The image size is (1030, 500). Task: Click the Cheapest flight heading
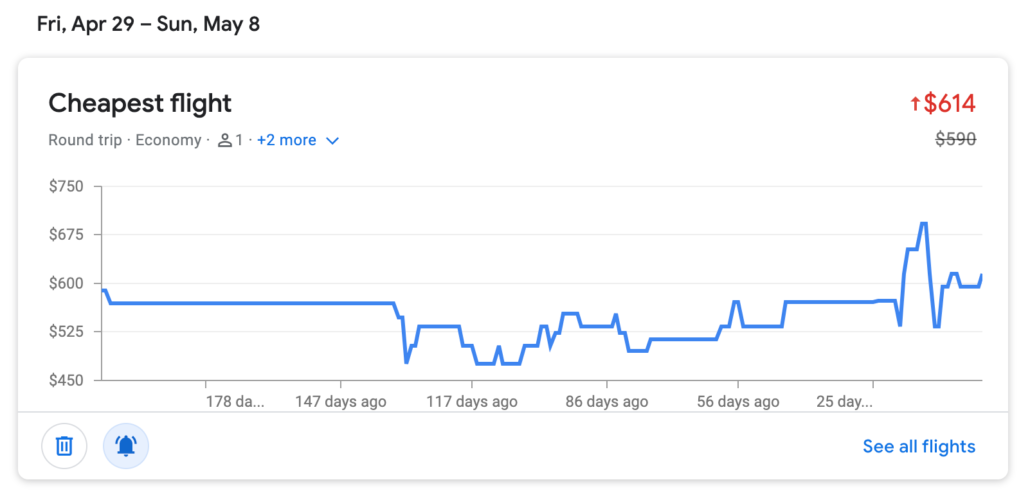(140, 103)
